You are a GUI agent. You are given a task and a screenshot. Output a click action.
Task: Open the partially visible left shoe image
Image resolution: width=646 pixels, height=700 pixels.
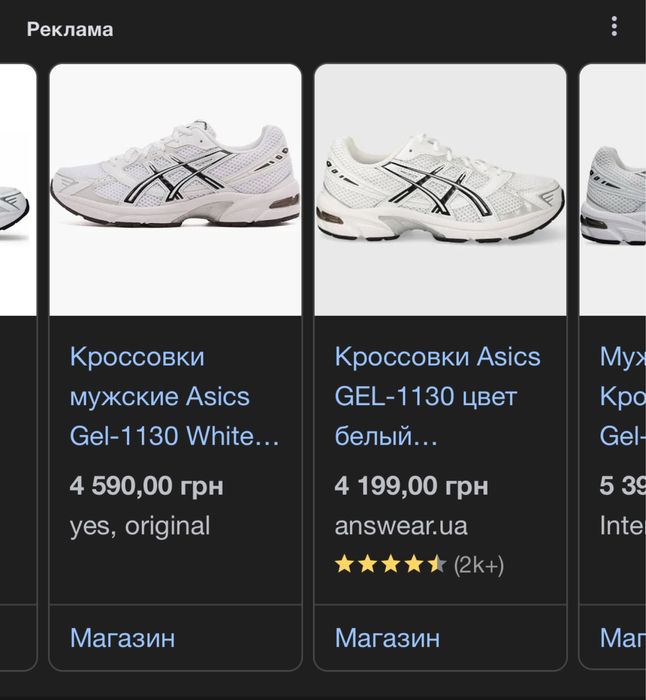click(17, 190)
